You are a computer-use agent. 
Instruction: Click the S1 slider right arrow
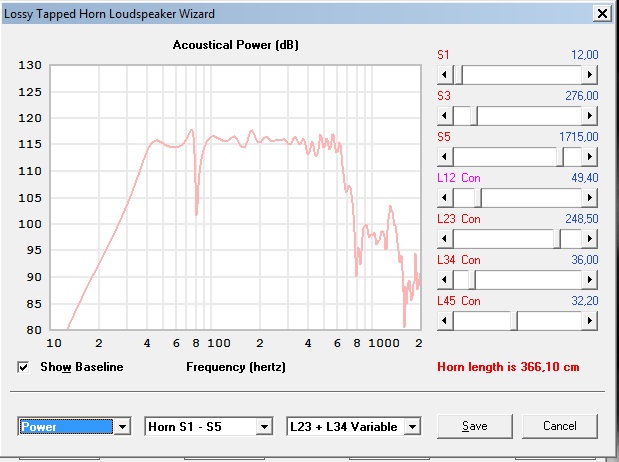click(589, 75)
